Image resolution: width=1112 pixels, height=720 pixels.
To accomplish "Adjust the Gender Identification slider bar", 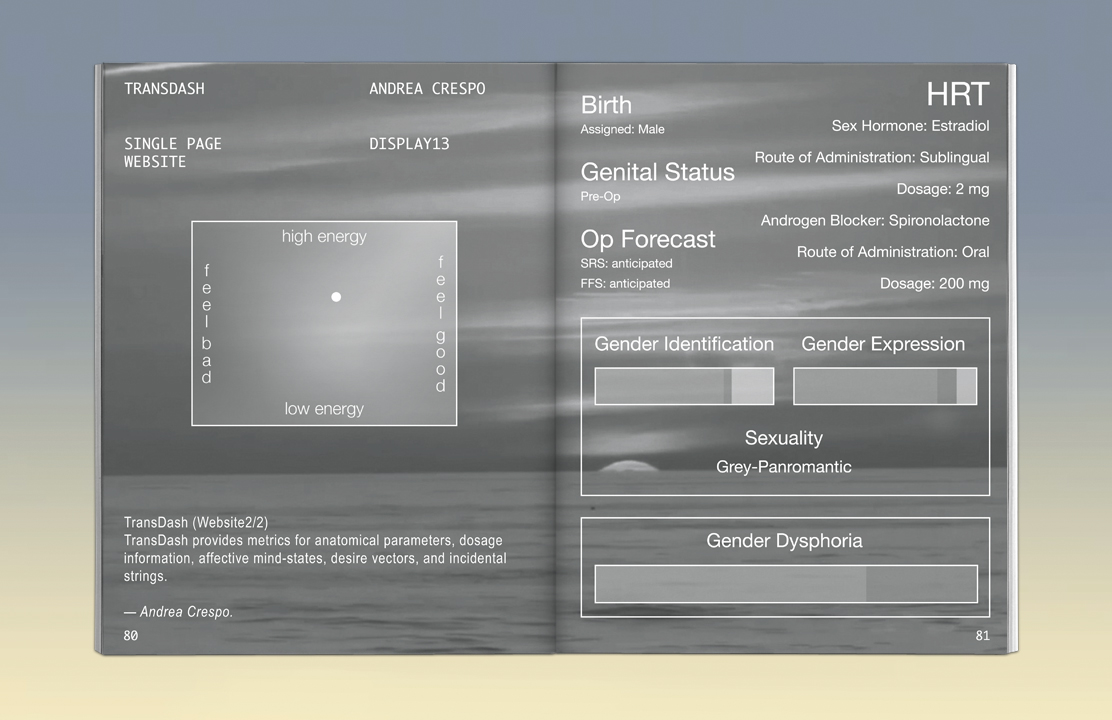I will (684, 386).
